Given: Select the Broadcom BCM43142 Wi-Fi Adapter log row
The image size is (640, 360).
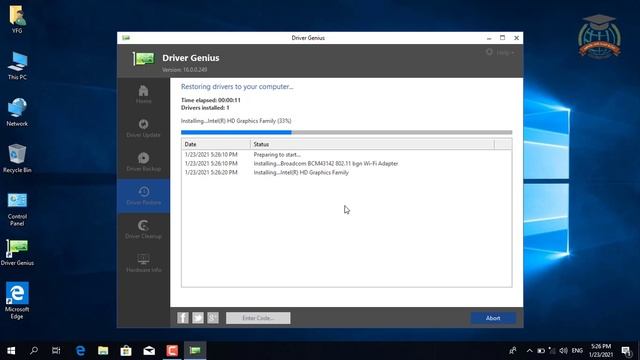Looking at the screenshot, I should [347, 163].
